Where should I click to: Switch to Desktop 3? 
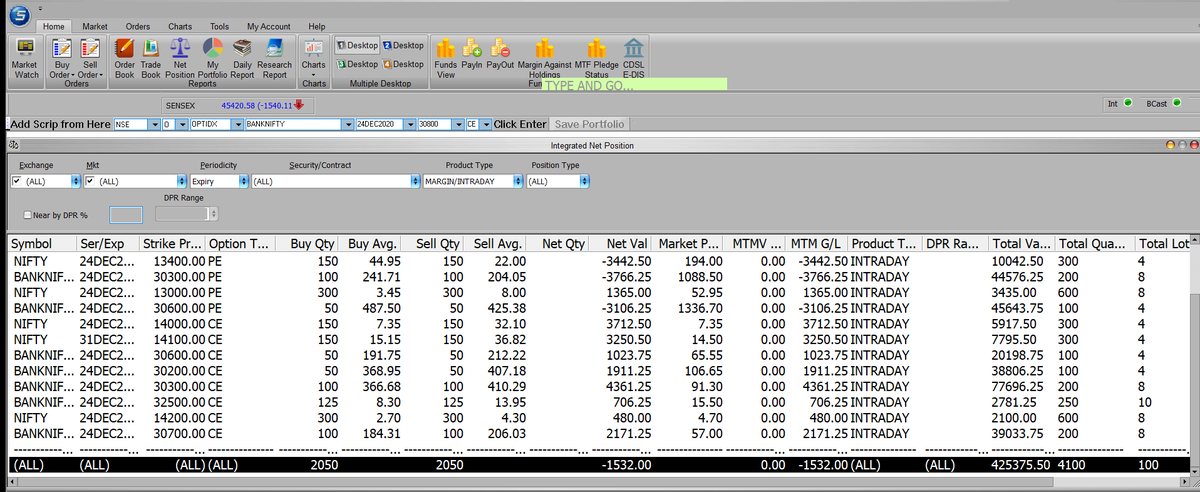[x=357, y=64]
